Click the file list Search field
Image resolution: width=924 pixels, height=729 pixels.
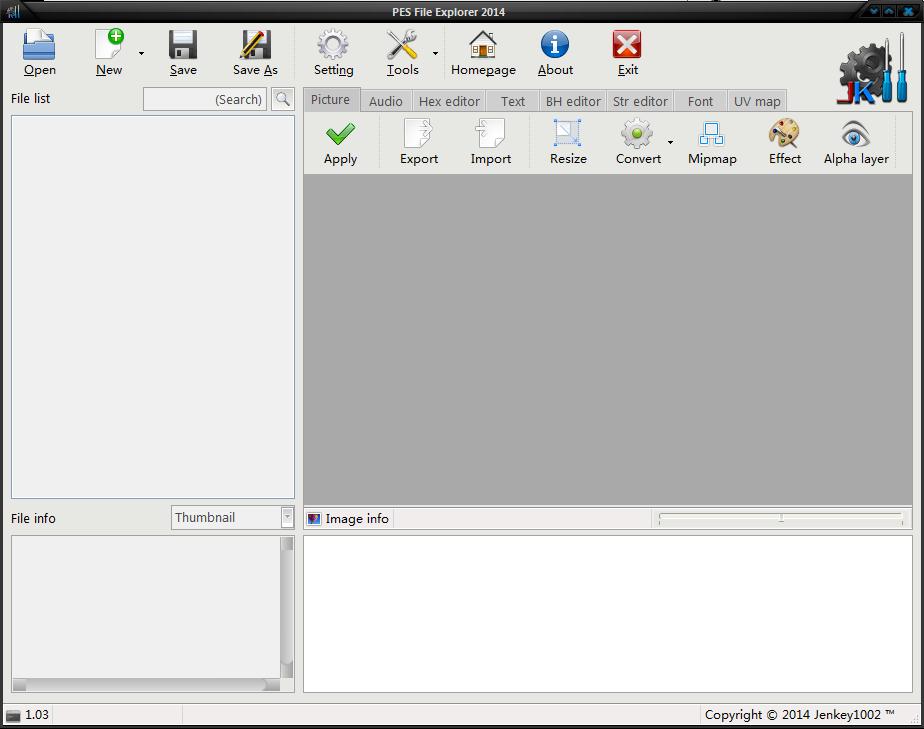click(x=204, y=99)
